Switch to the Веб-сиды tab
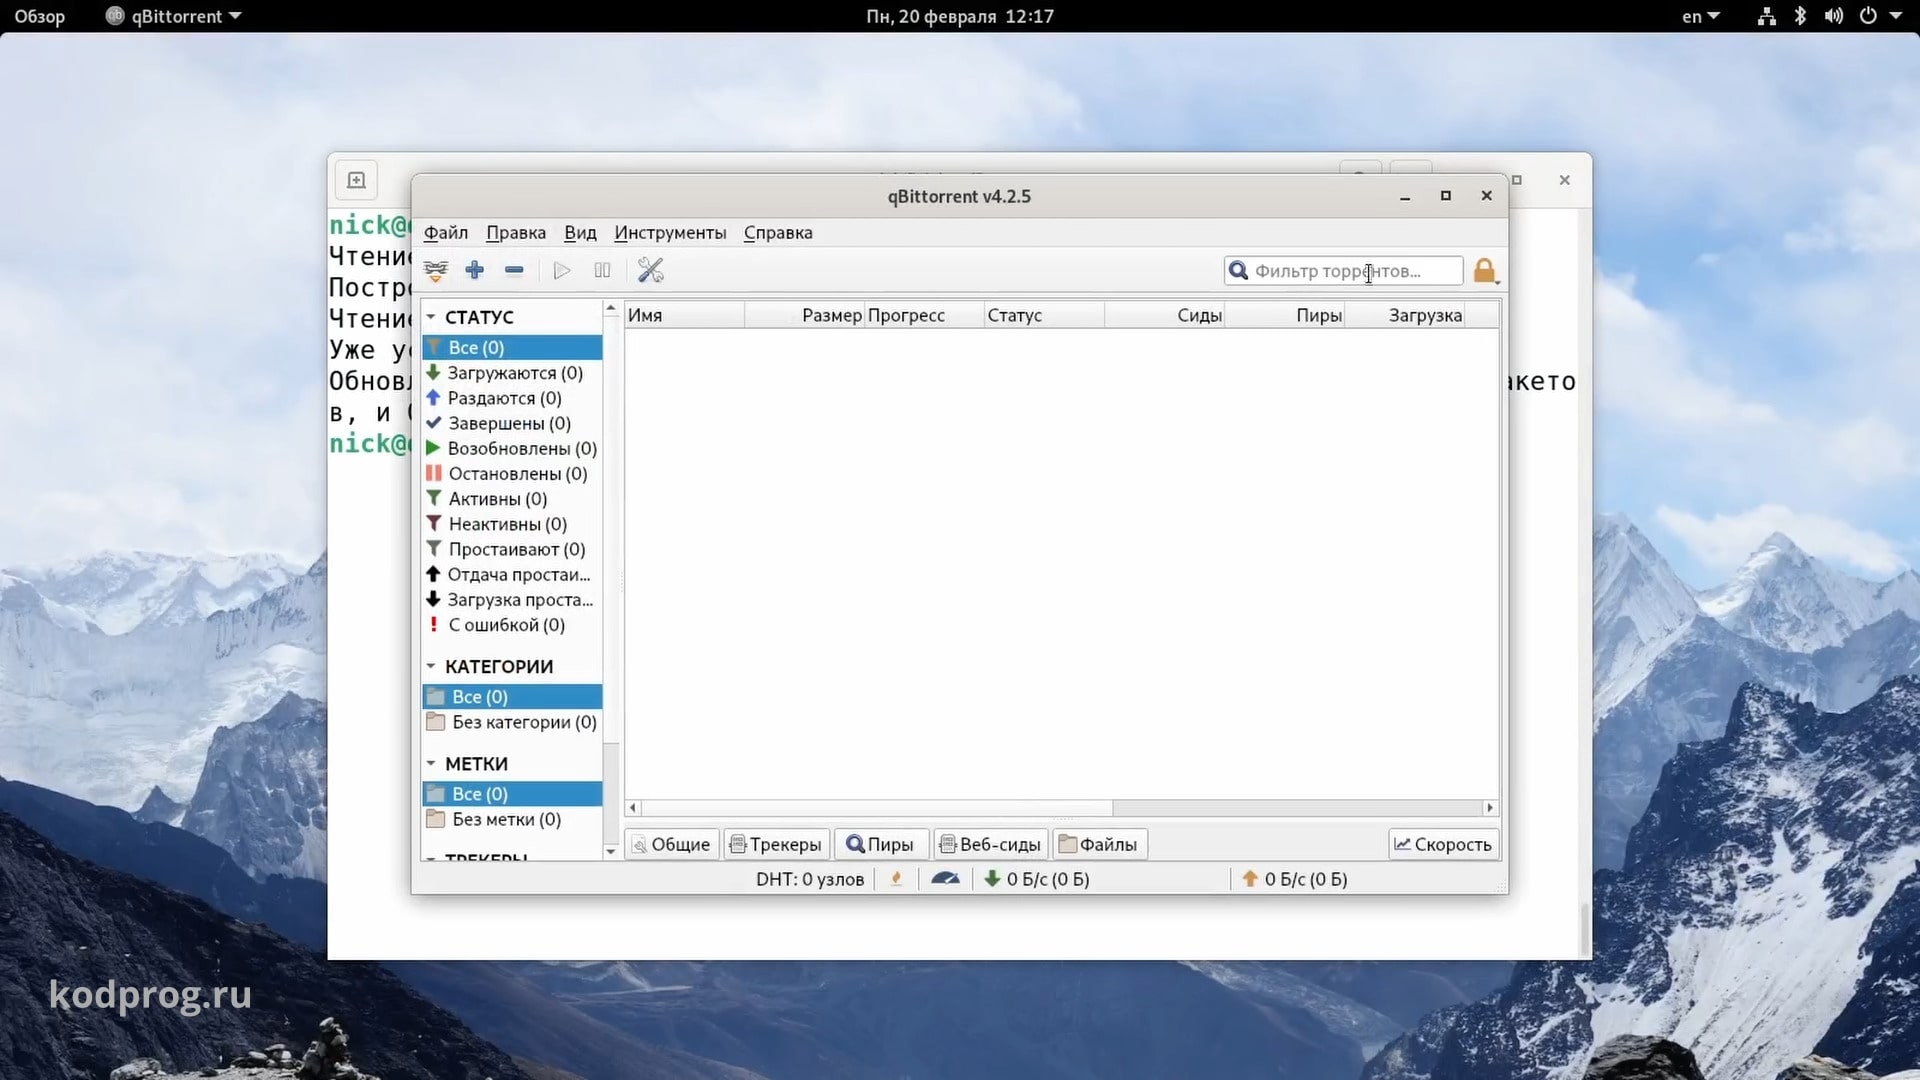 [990, 845]
